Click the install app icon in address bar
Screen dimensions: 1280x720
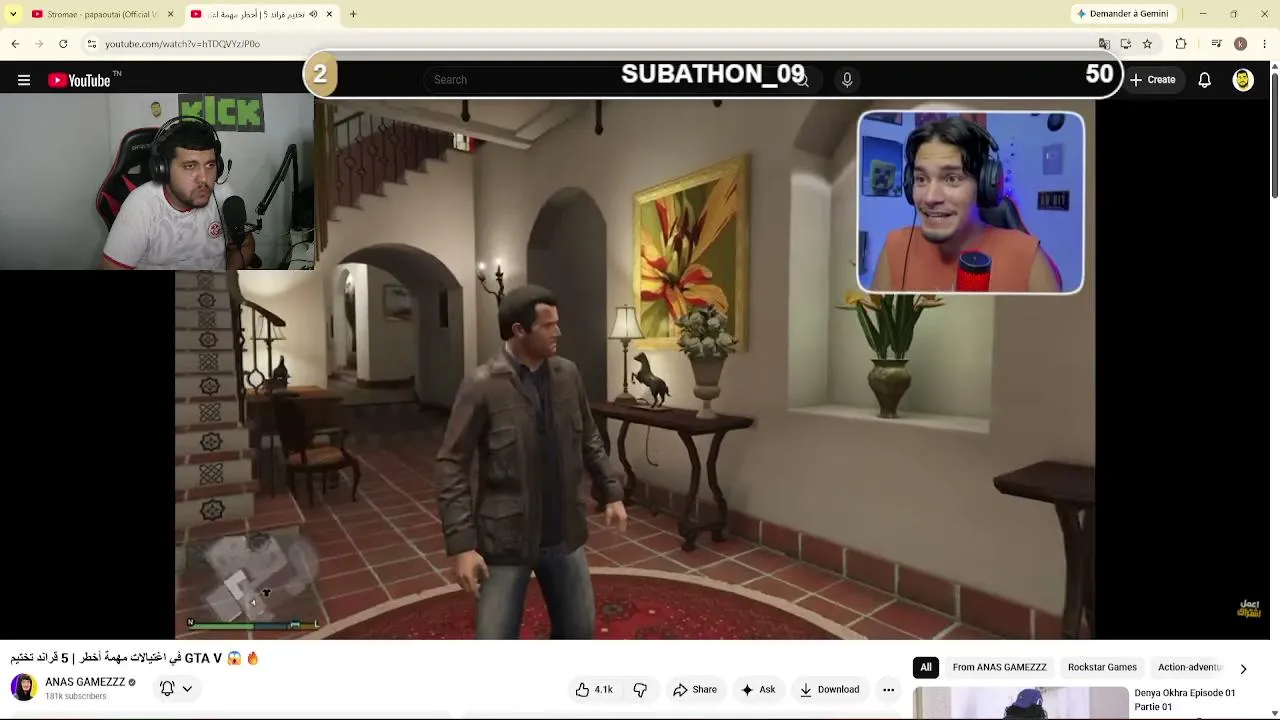coord(1125,44)
